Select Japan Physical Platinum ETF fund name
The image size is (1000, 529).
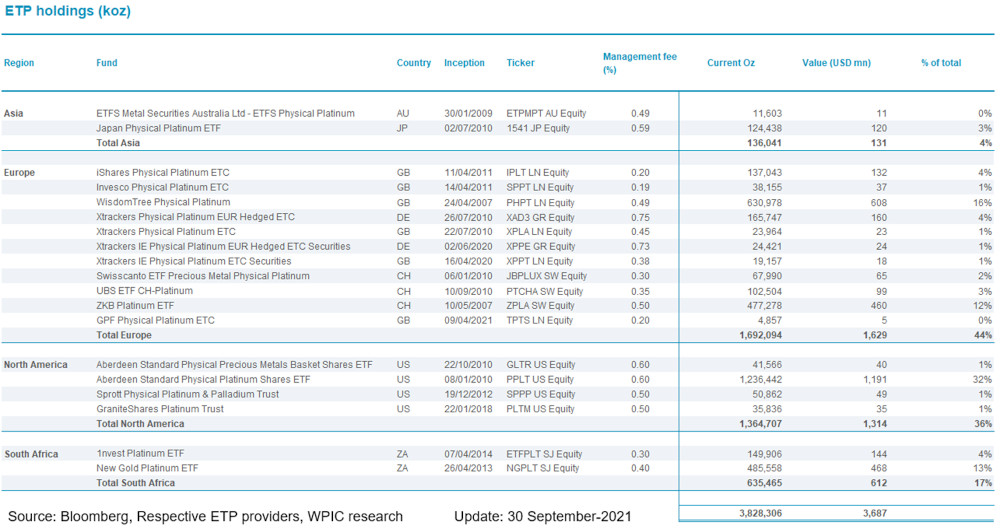[x=158, y=128]
